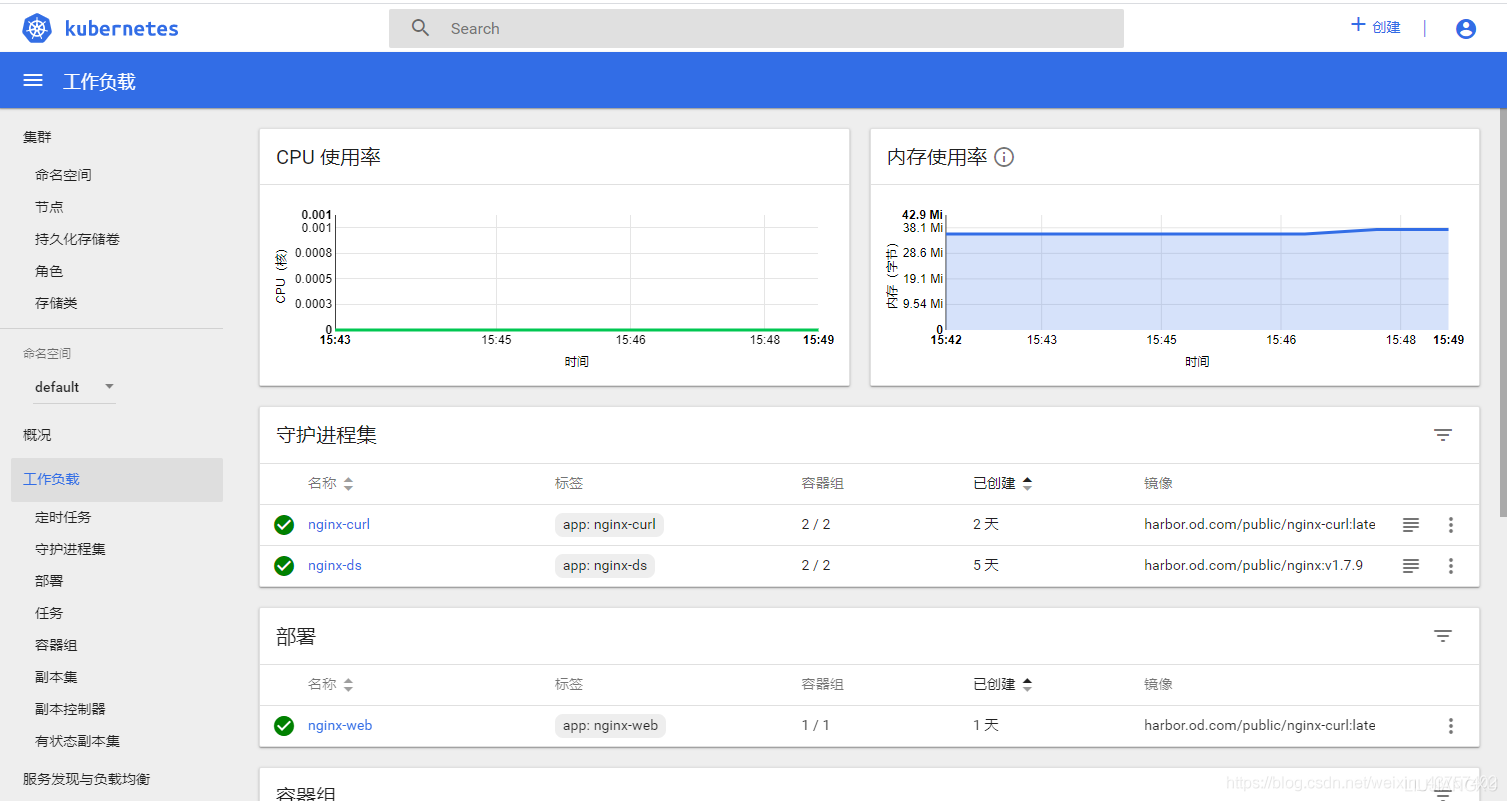Go to 存储类 in sidebar

[x=56, y=303]
